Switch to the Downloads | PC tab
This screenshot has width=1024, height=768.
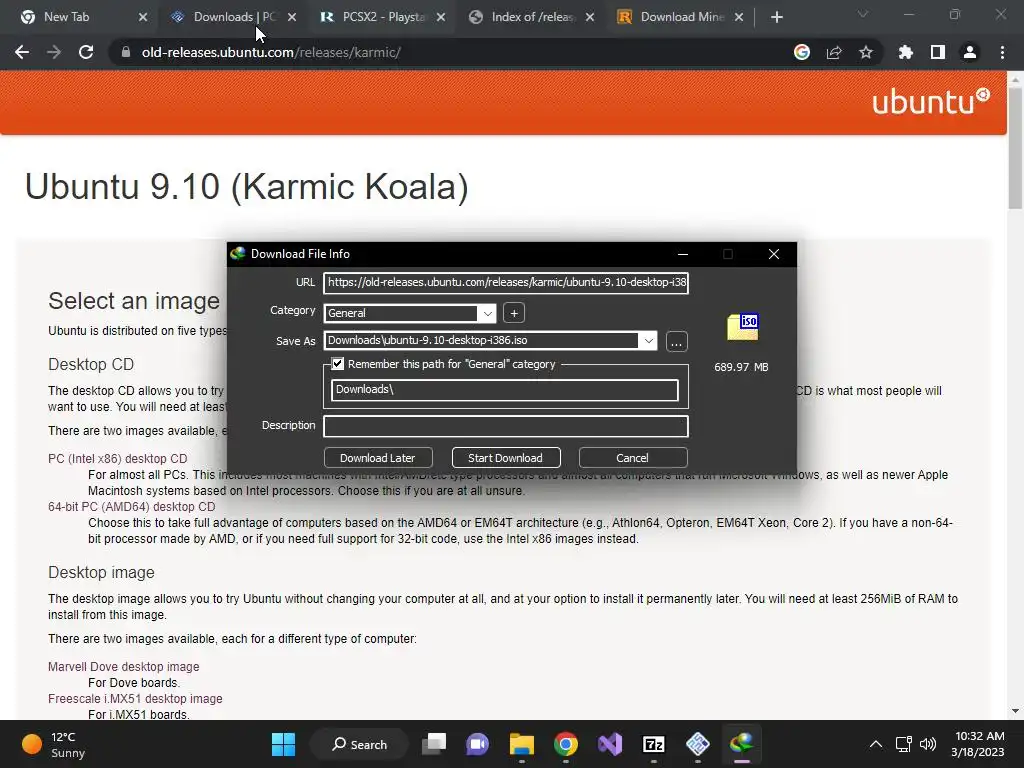click(x=234, y=17)
